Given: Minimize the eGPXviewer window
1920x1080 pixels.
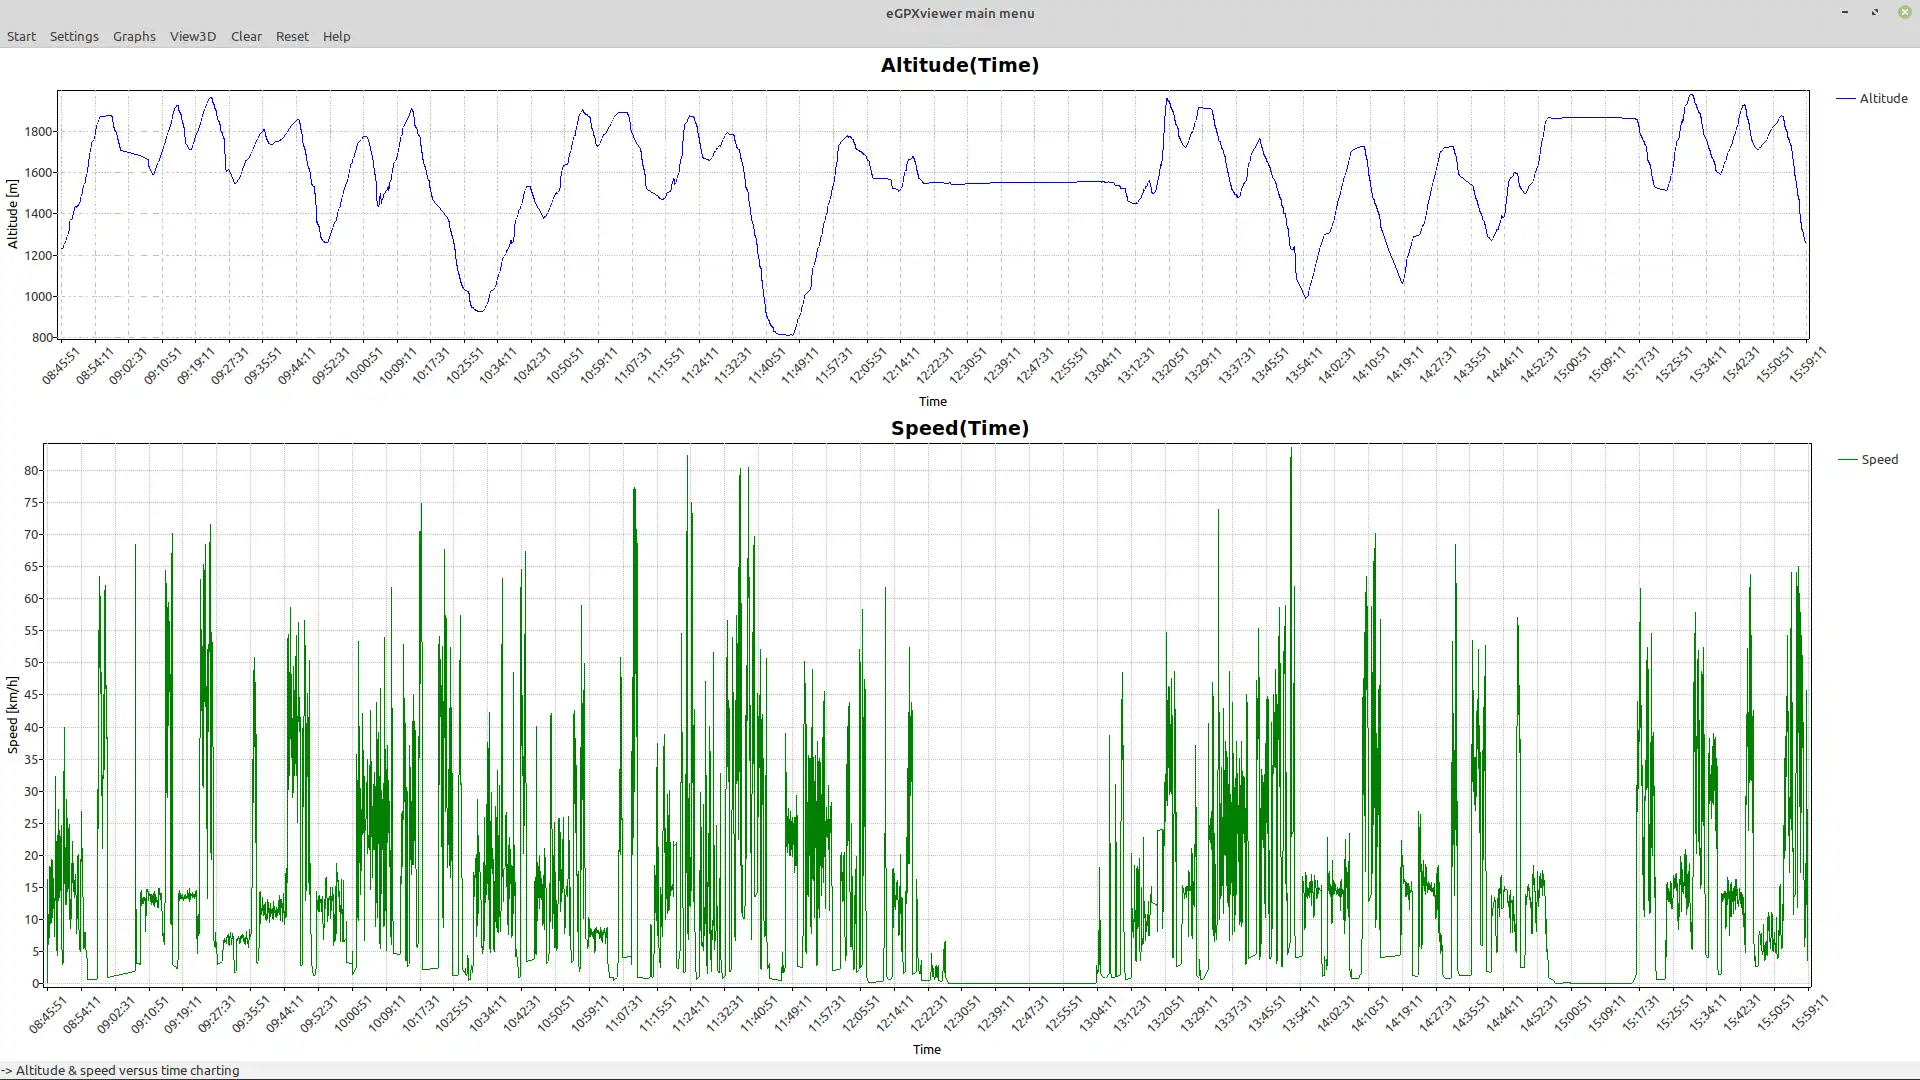Looking at the screenshot, I should [1845, 13].
